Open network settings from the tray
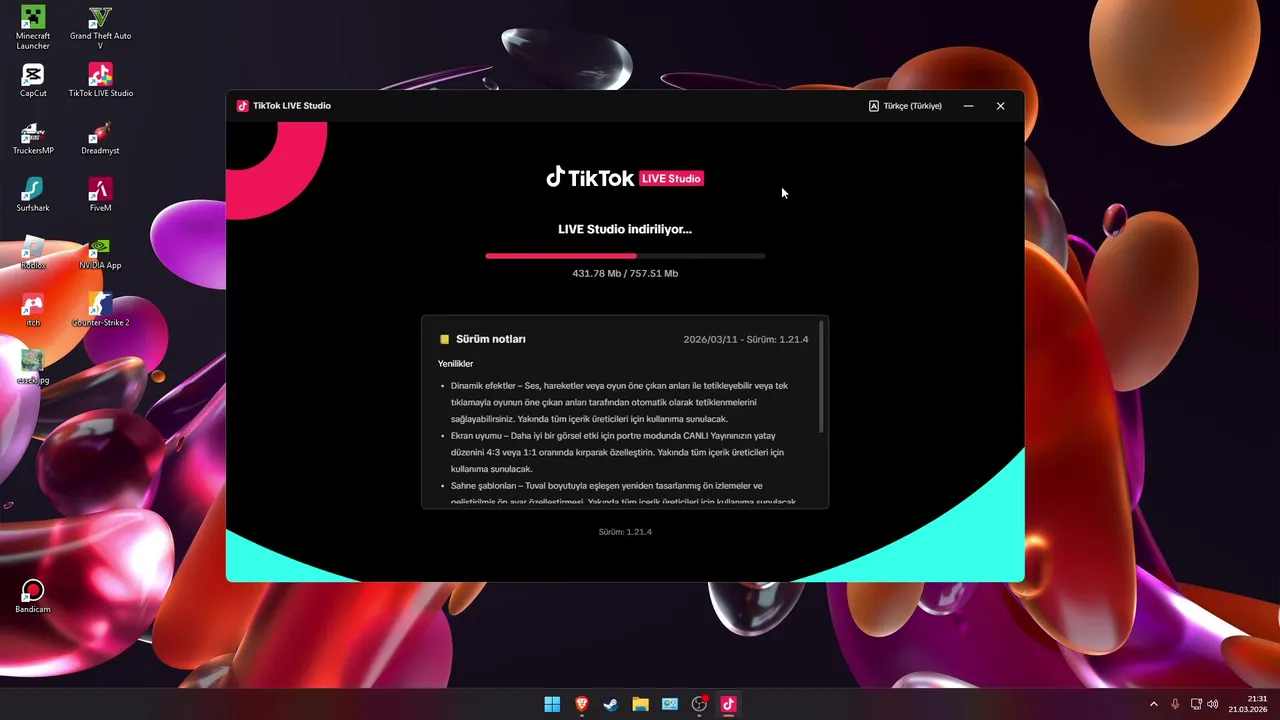This screenshot has height=720, width=1280. [1196, 704]
